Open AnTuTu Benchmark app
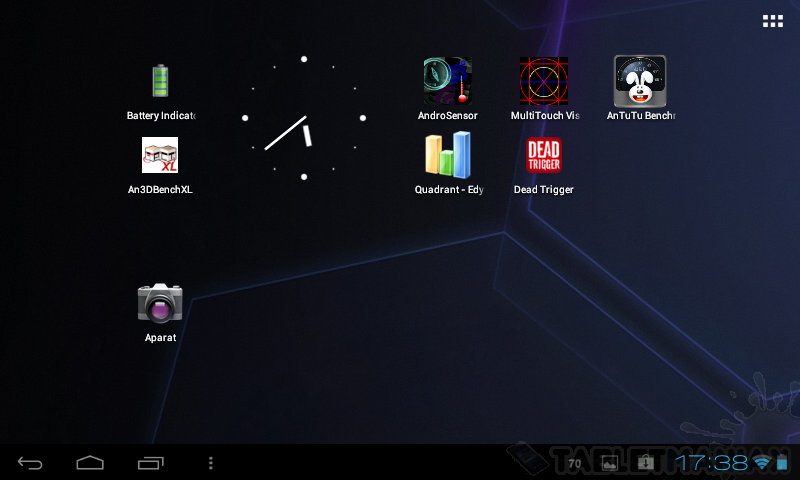Viewport: 800px width, 480px height. [x=640, y=81]
